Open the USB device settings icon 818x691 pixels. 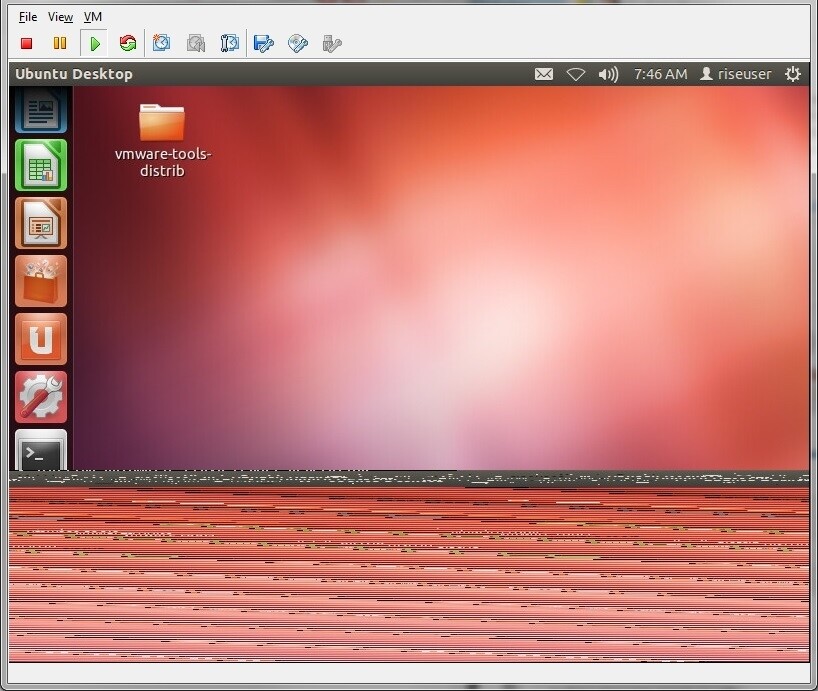[x=330, y=43]
